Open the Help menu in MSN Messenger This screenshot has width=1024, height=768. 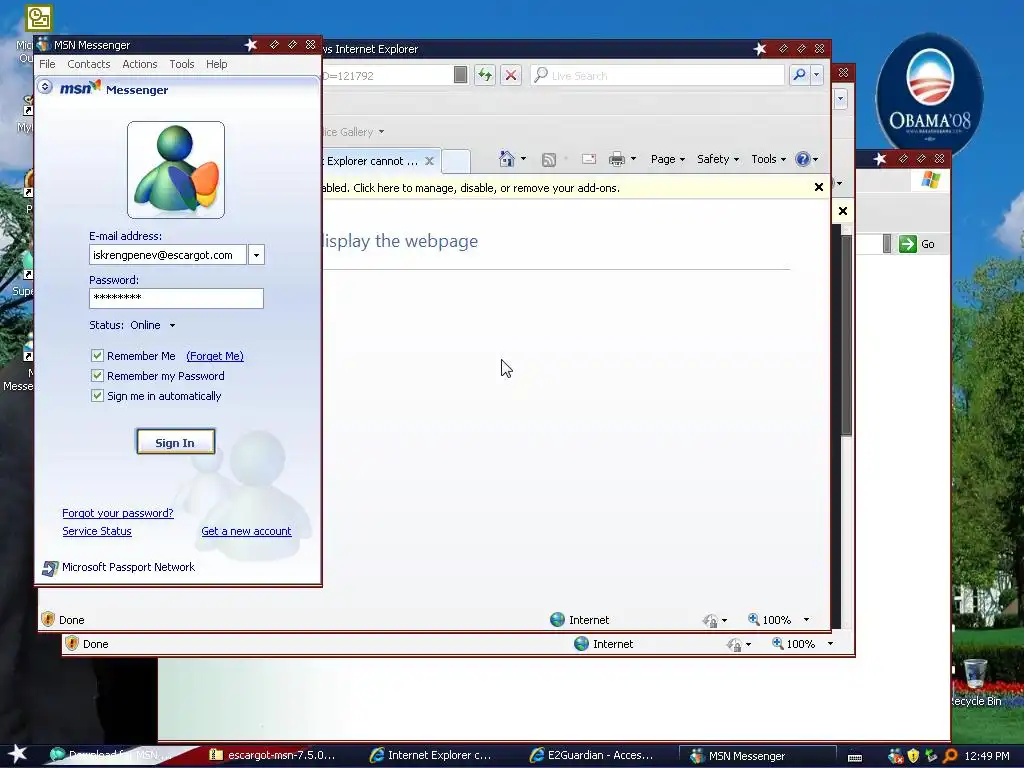point(216,64)
